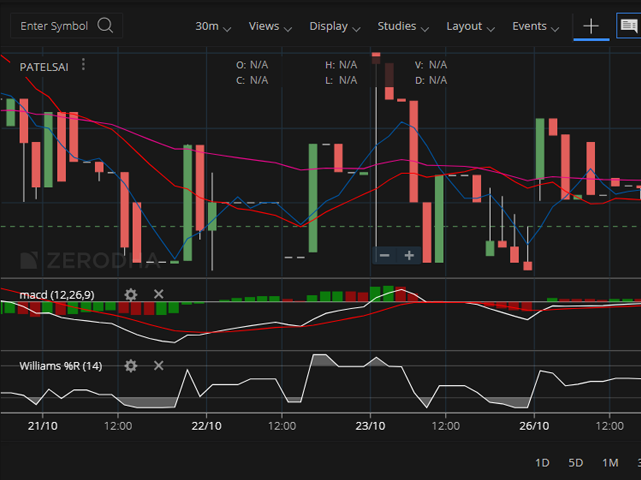641x480 pixels.
Task: Toggle the info tooltip callout icon
Action: 629,26
